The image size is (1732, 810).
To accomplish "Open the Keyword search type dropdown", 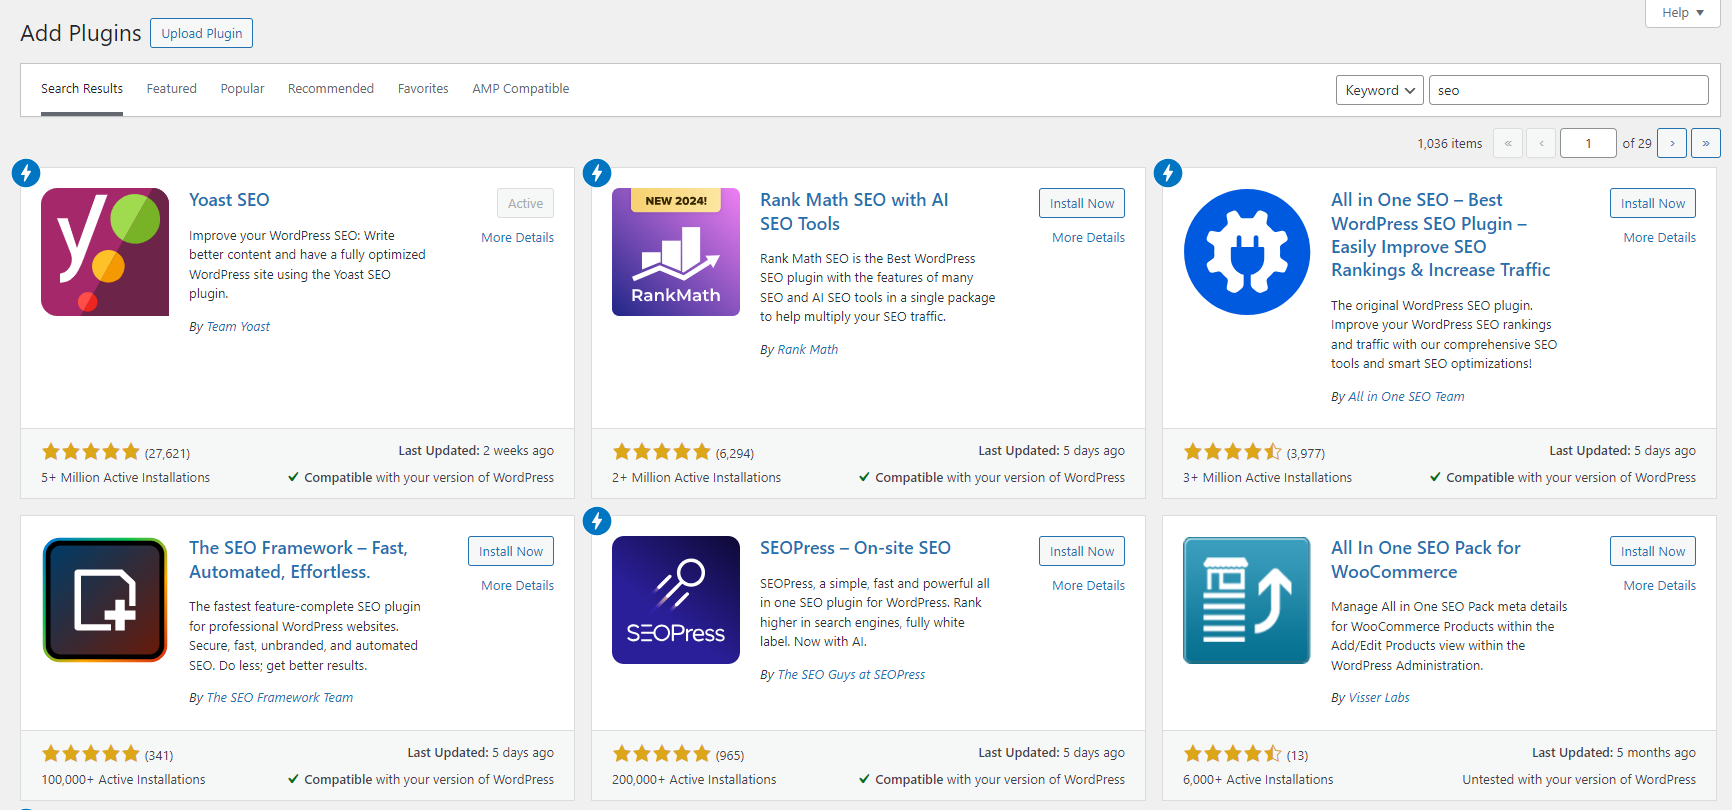I will 1379,90.
